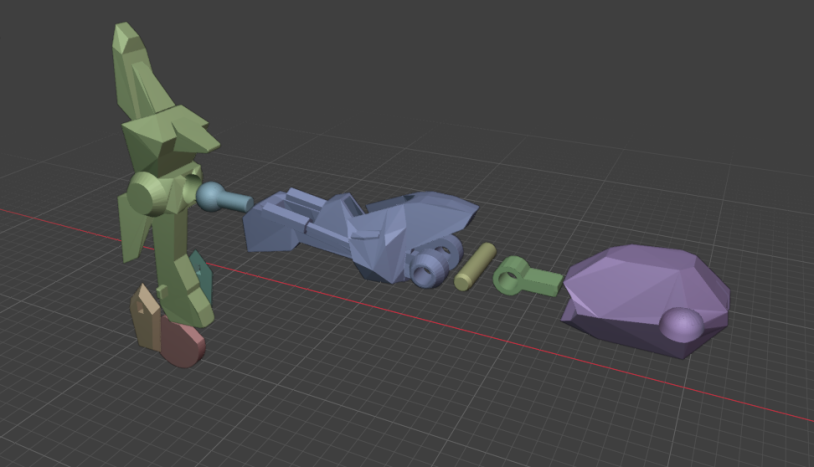Screen dimensions: 814x467
Task: Select the green ring connector piece
Action: 527,277
